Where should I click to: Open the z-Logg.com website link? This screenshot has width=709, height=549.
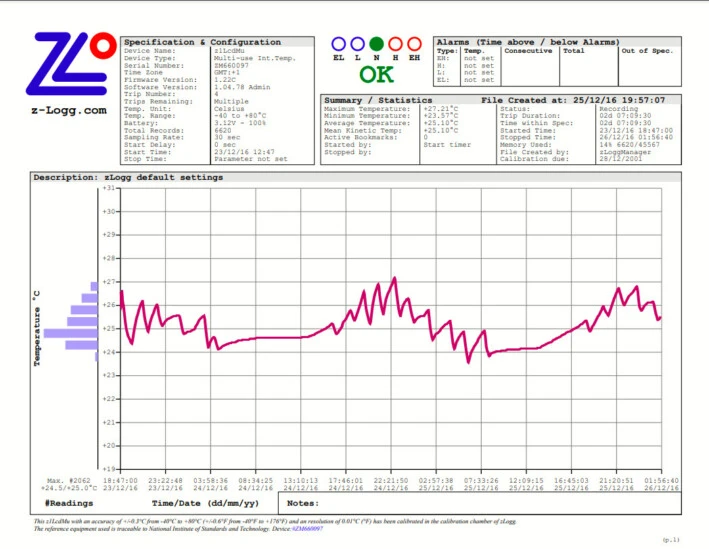coord(66,111)
